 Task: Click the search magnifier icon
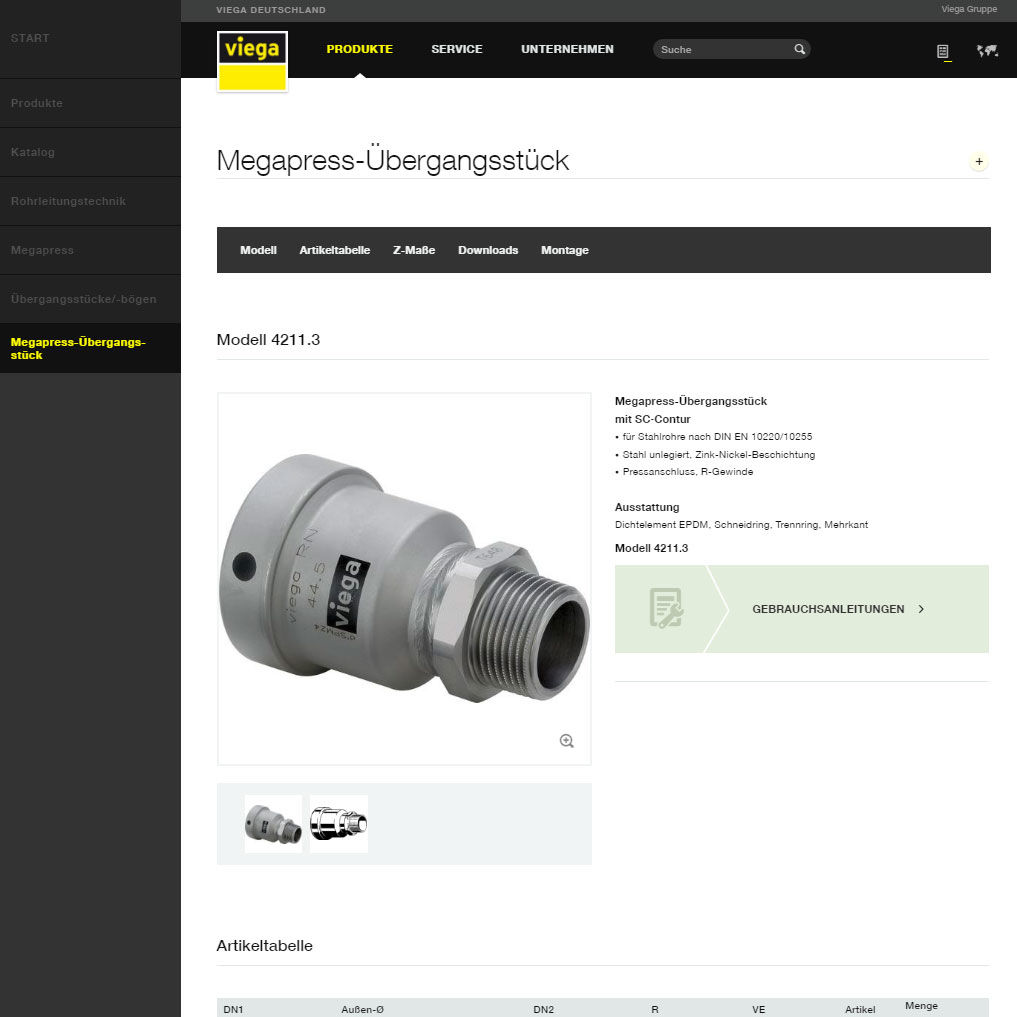point(799,49)
